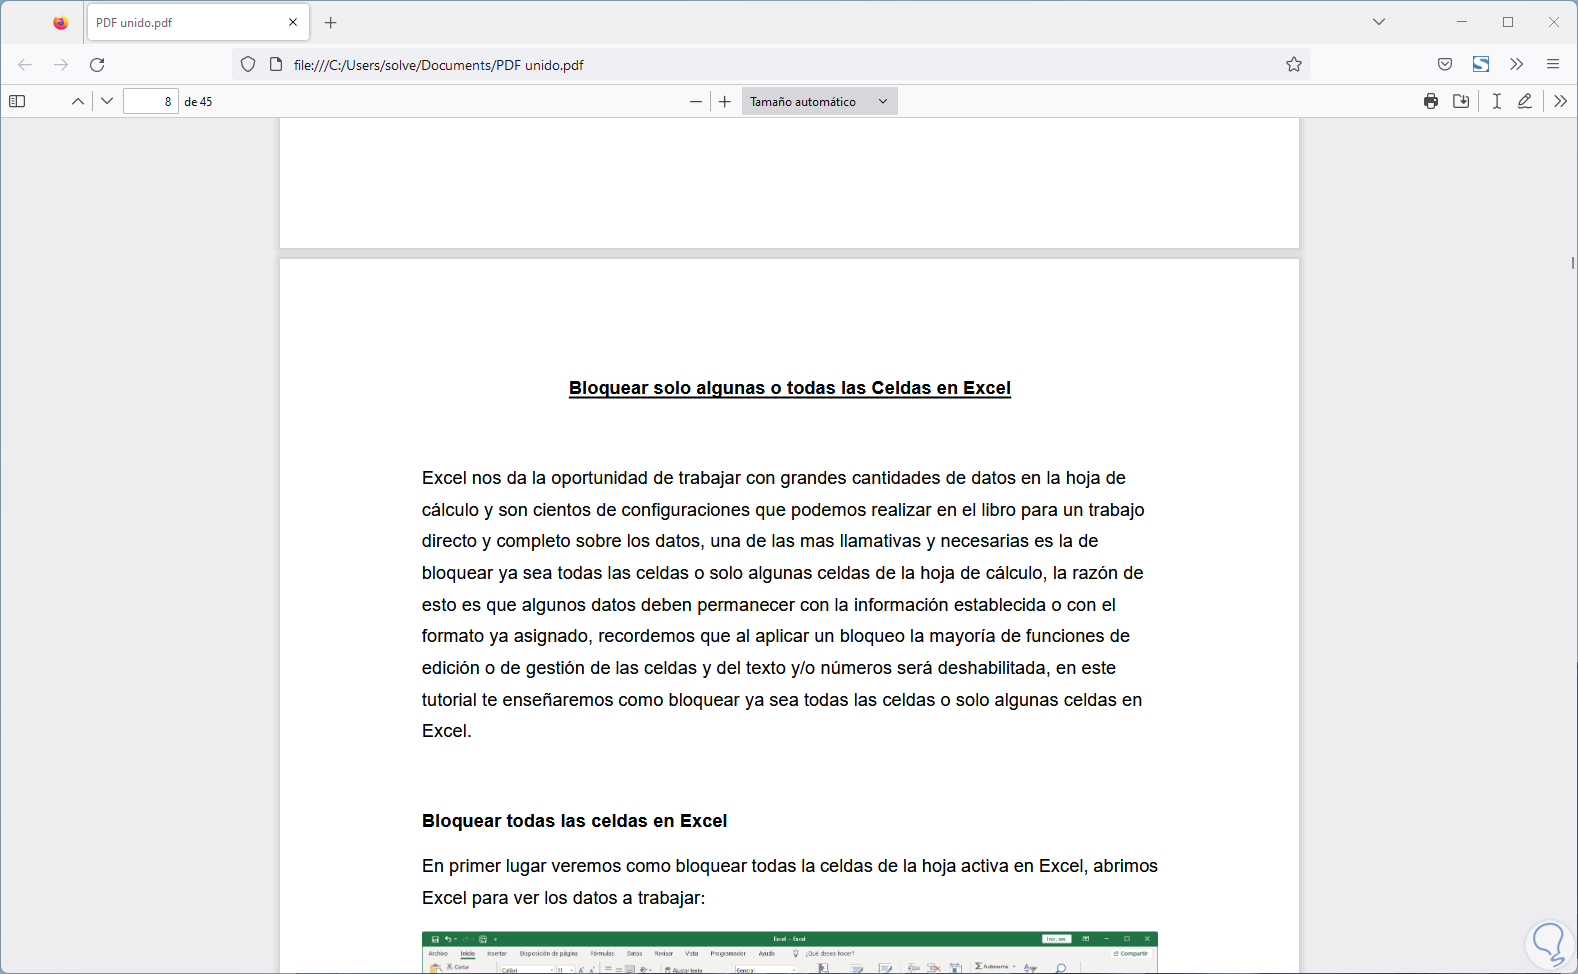This screenshot has height=974, width=1578.
Task: Open the PDF viewer secondary tools menu
Action: [x=1561, y=101]
